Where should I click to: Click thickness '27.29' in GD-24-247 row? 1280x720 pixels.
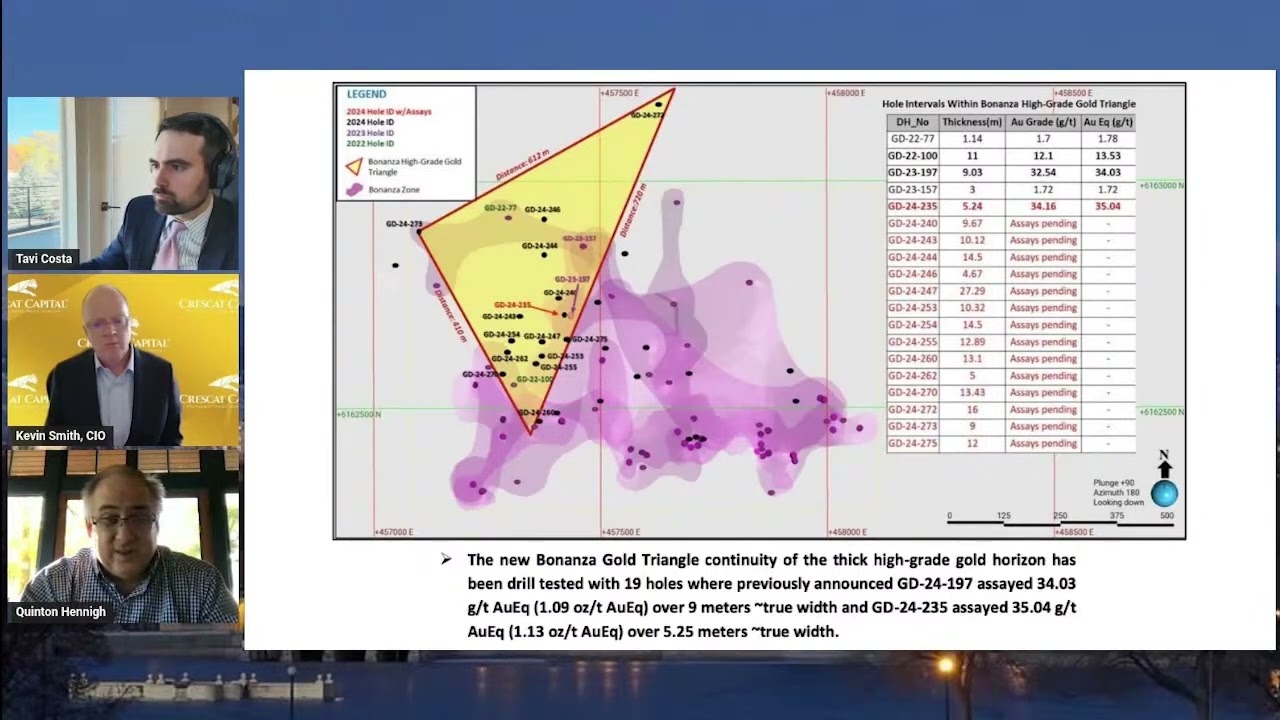coord(972,291)
